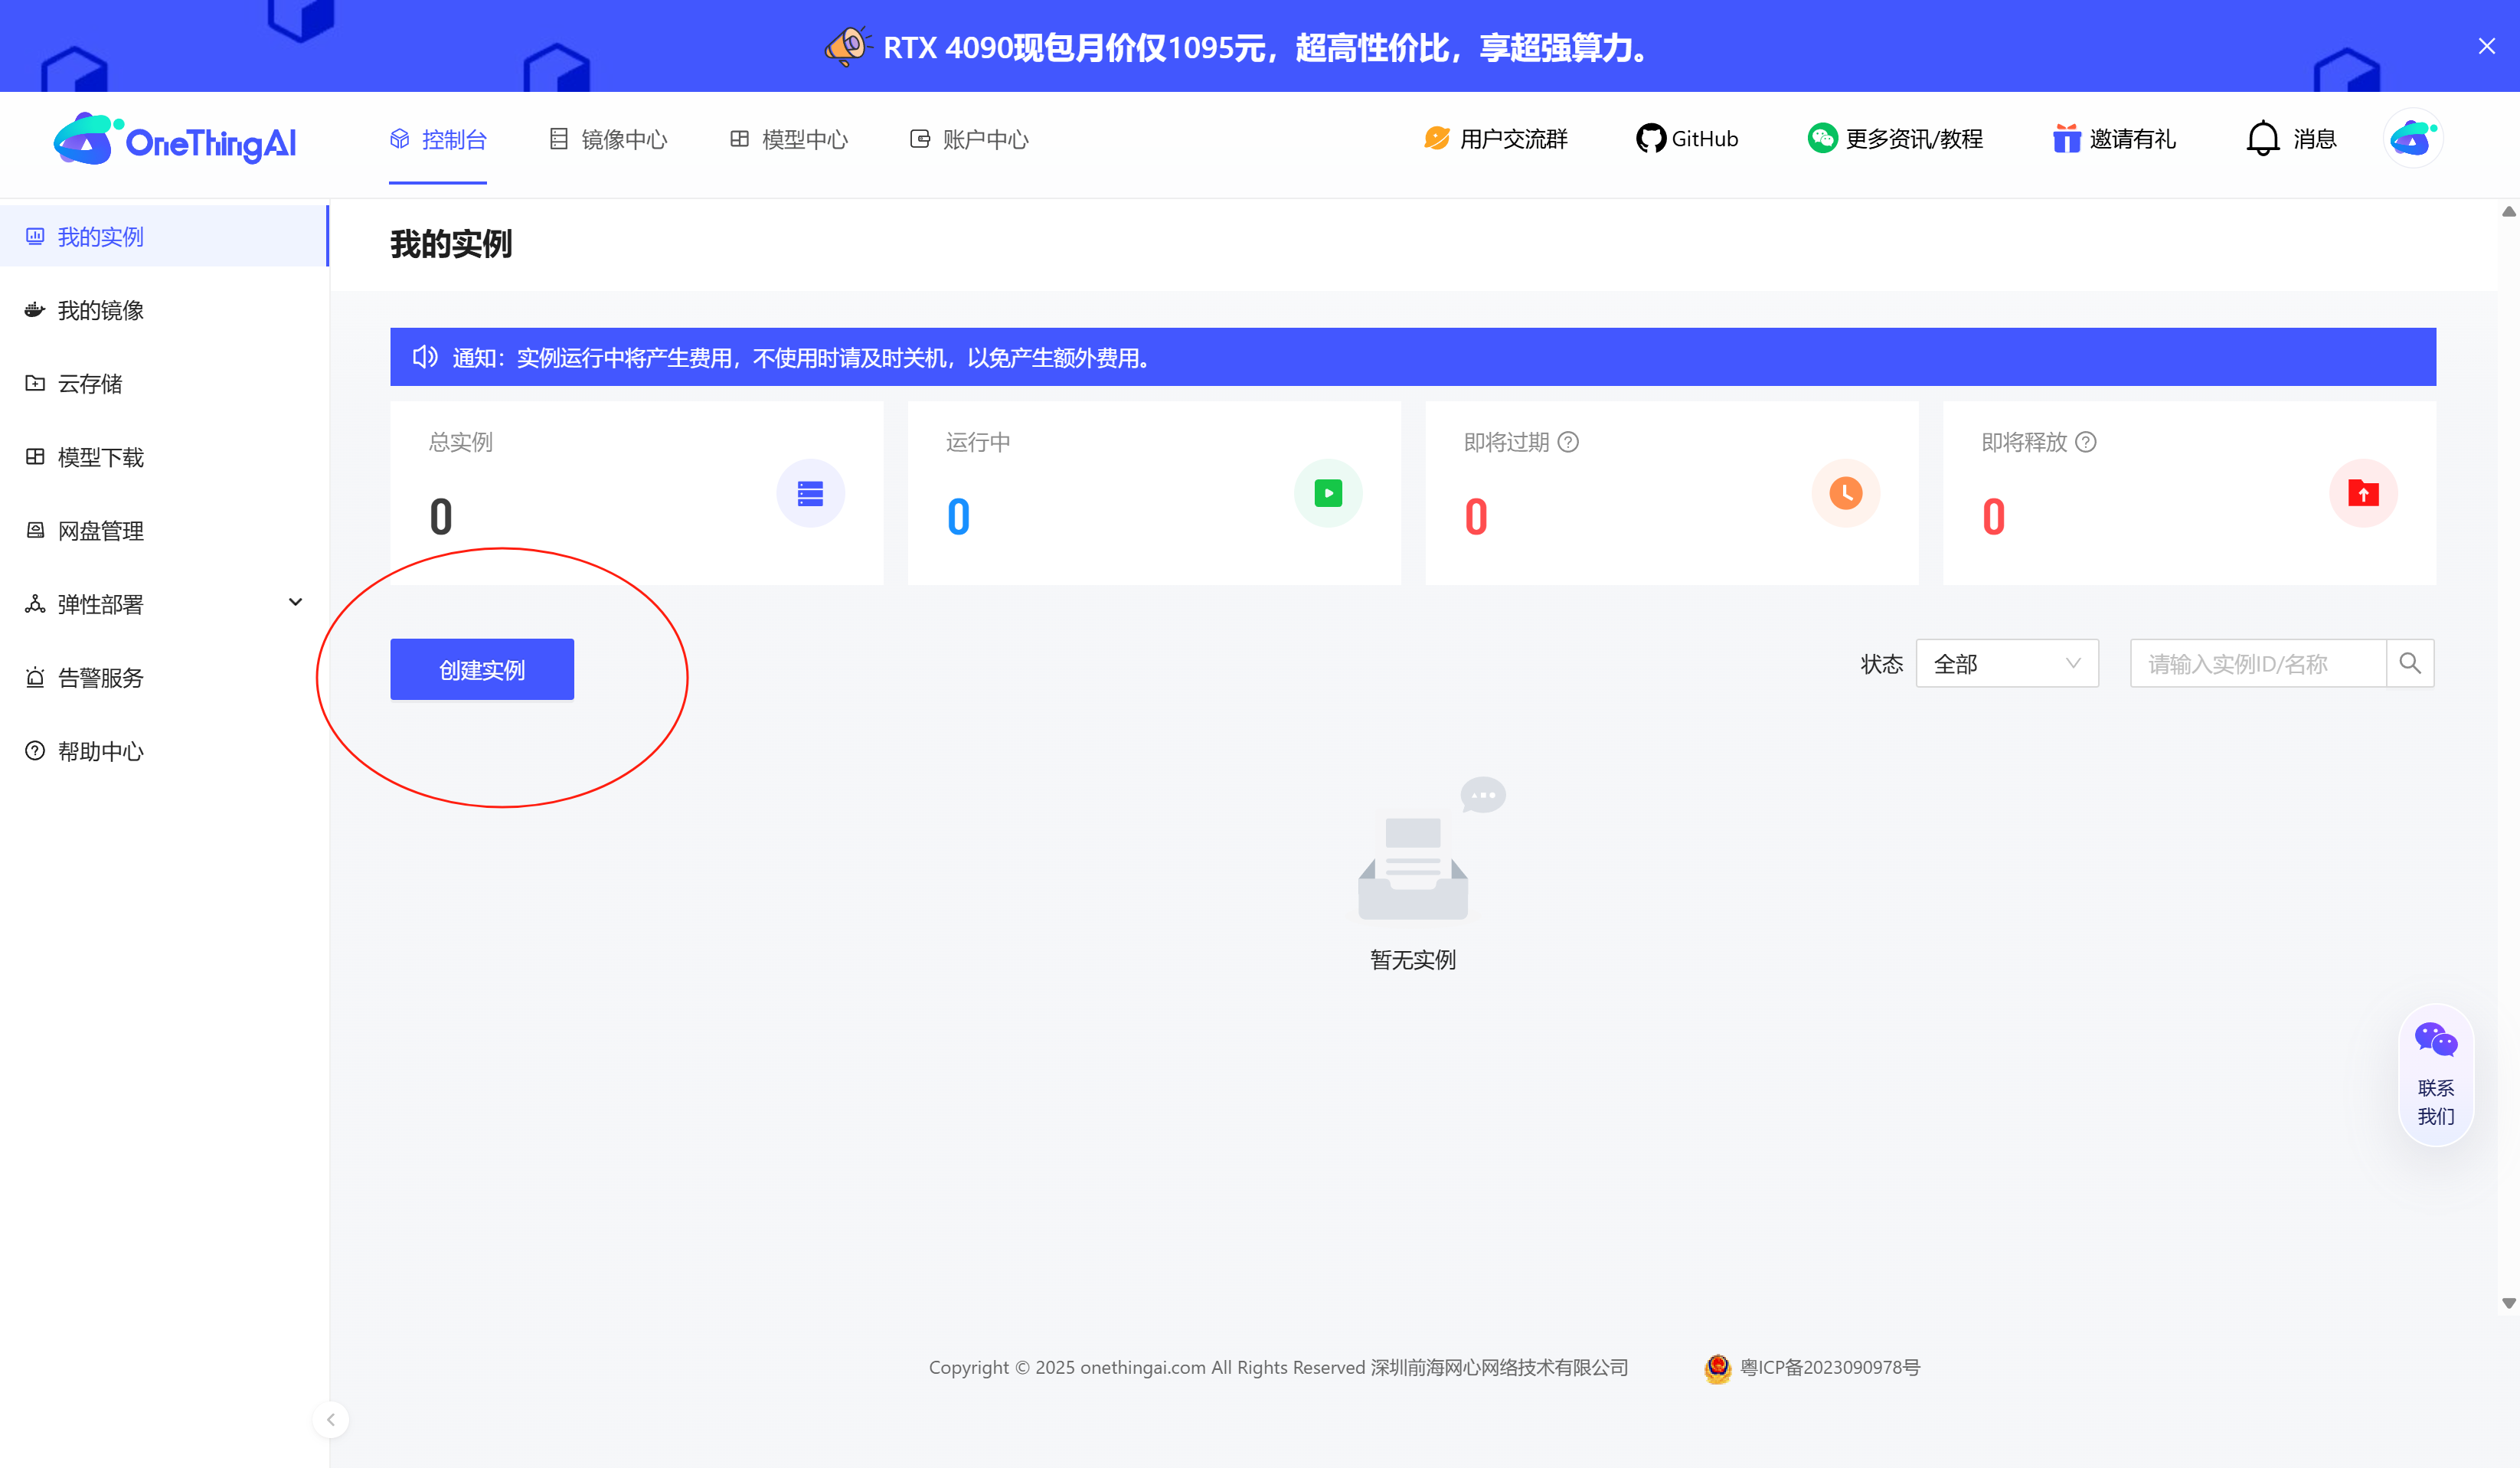Click the 运行中 count value
The width and height of the screenshot is (2520, 1468).
coord(958,517)
